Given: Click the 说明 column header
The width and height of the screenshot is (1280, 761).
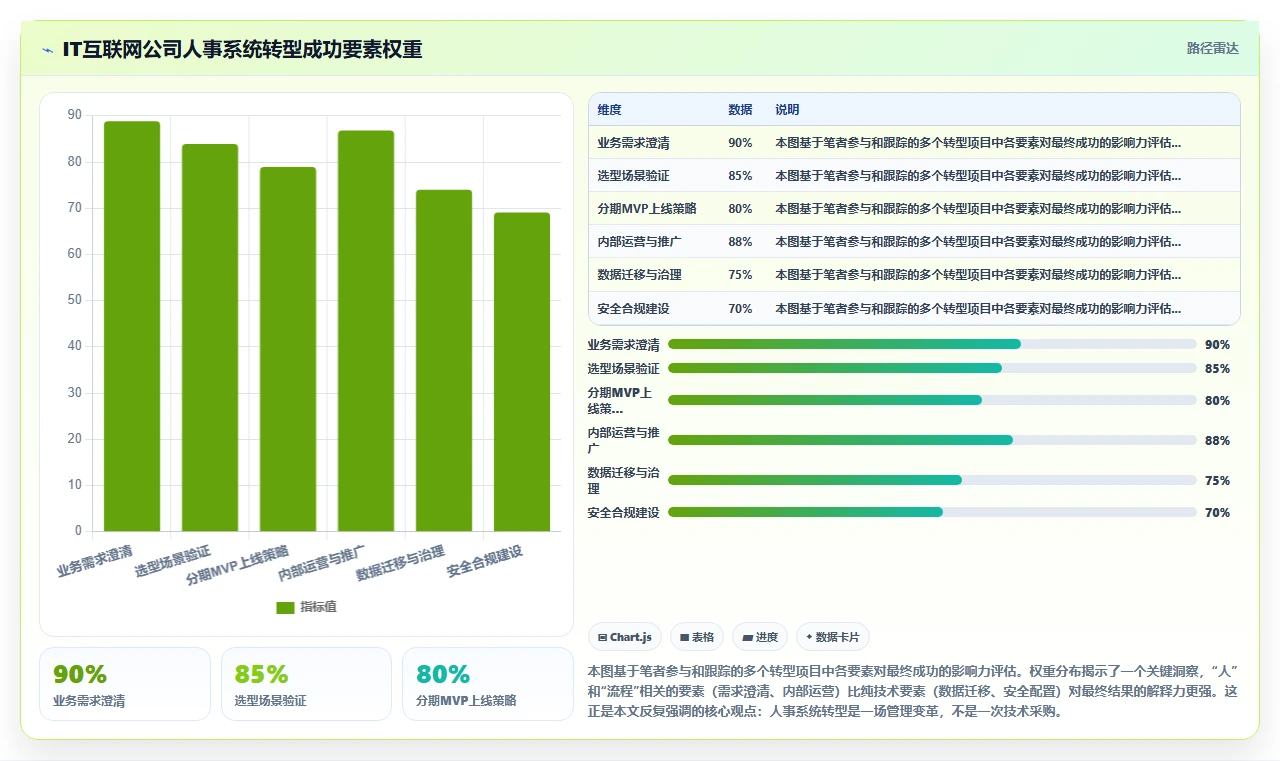Looking at the screenshot, I should [x=787, y=110].
